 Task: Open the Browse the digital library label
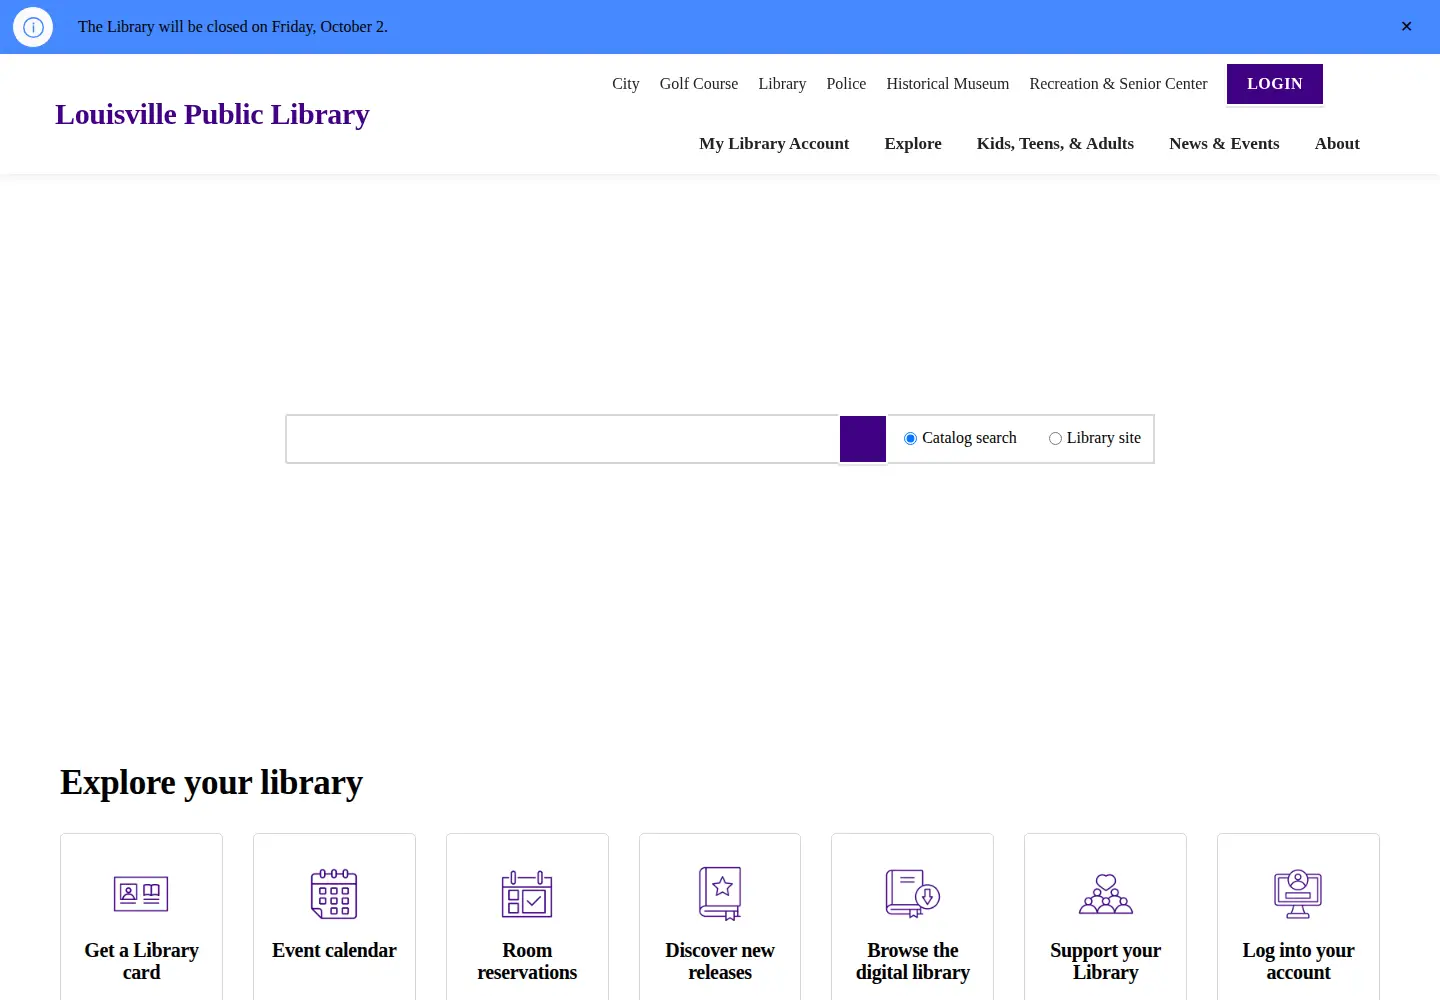point(913,961)
